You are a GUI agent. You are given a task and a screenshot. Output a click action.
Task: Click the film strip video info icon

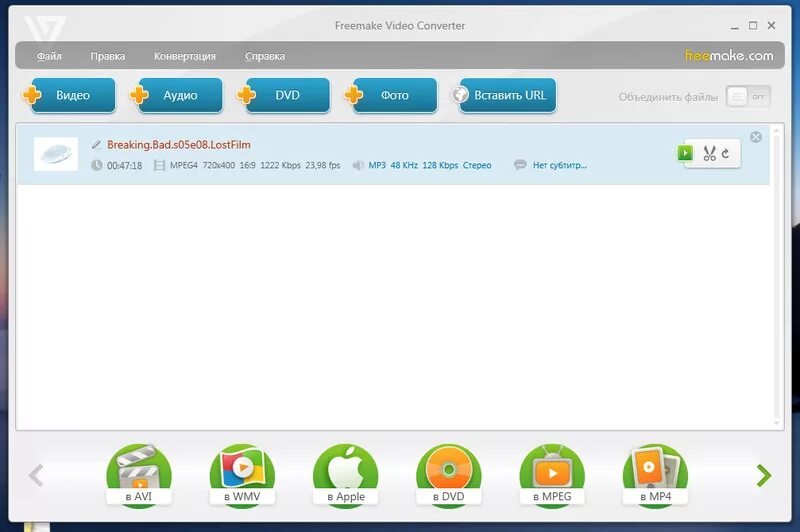(159, 165)
